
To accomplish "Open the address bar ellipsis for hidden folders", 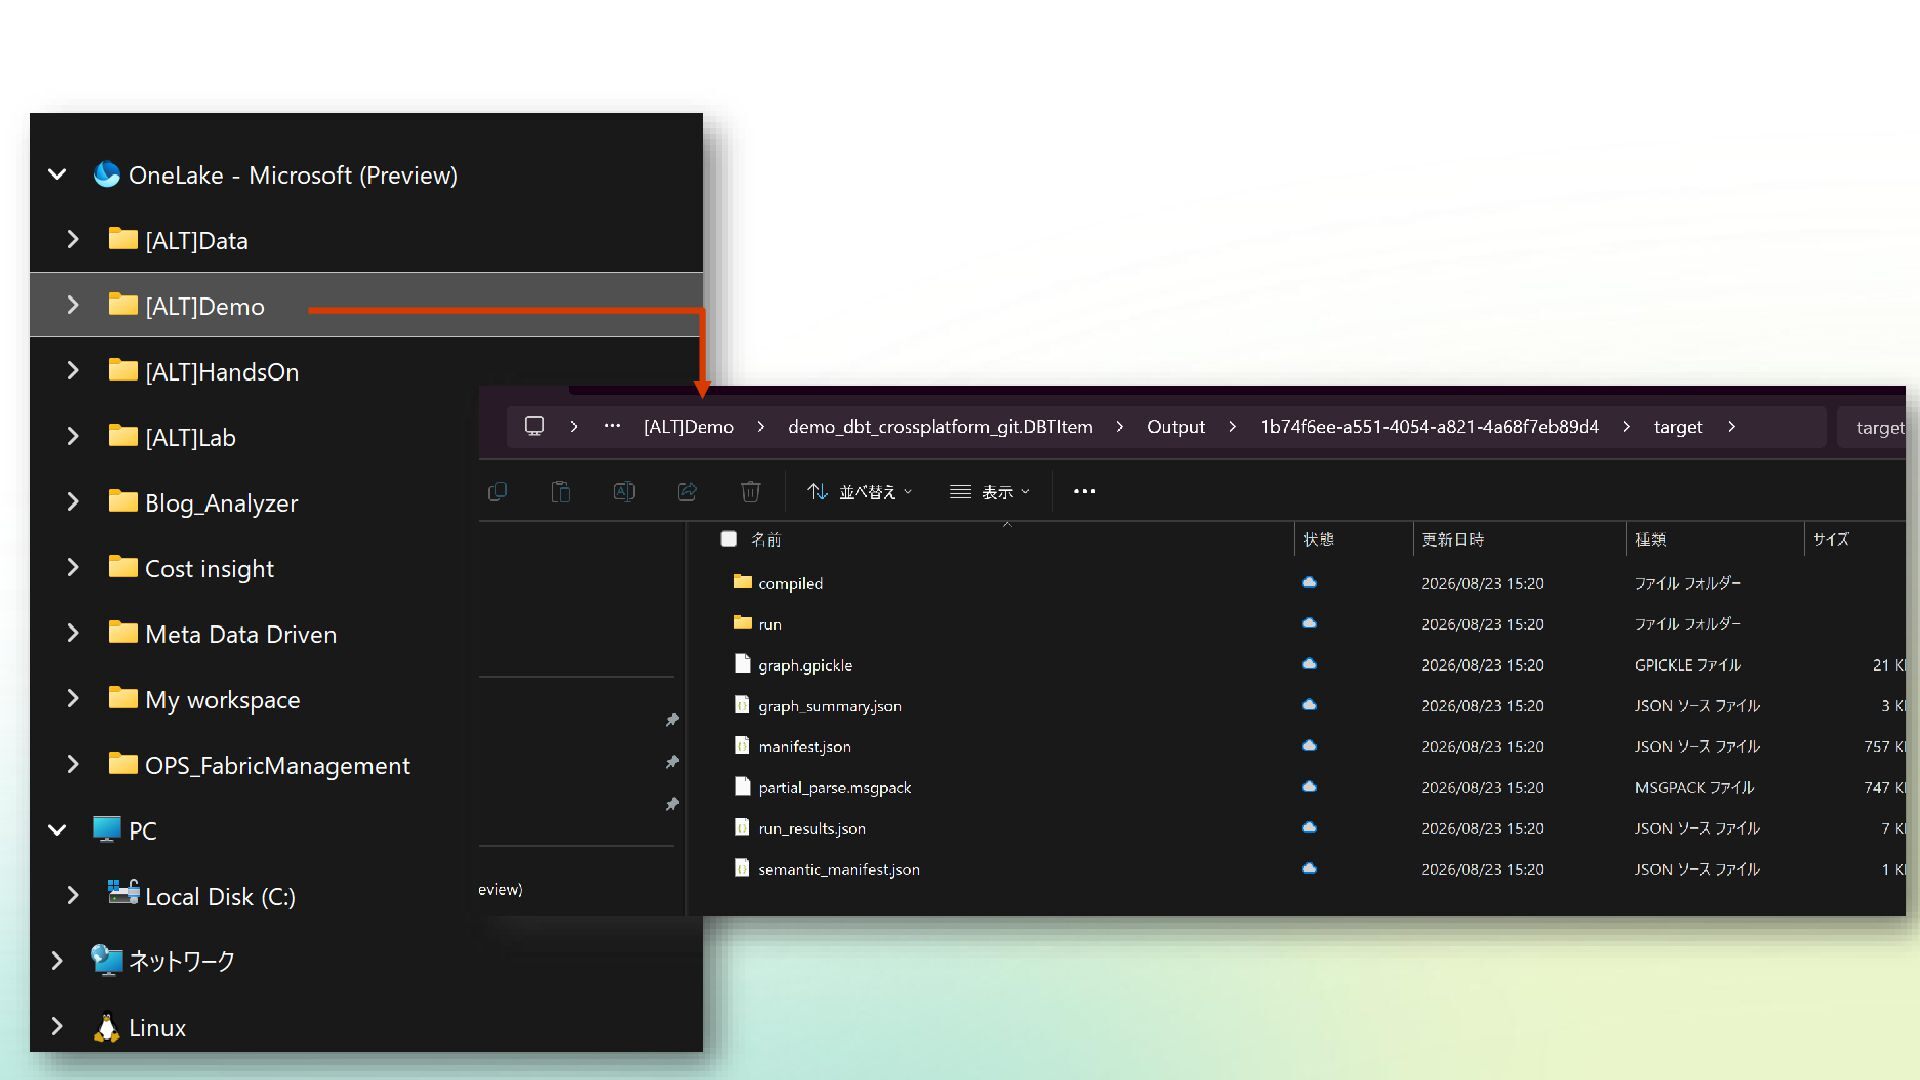I will (x=612, y=426).
